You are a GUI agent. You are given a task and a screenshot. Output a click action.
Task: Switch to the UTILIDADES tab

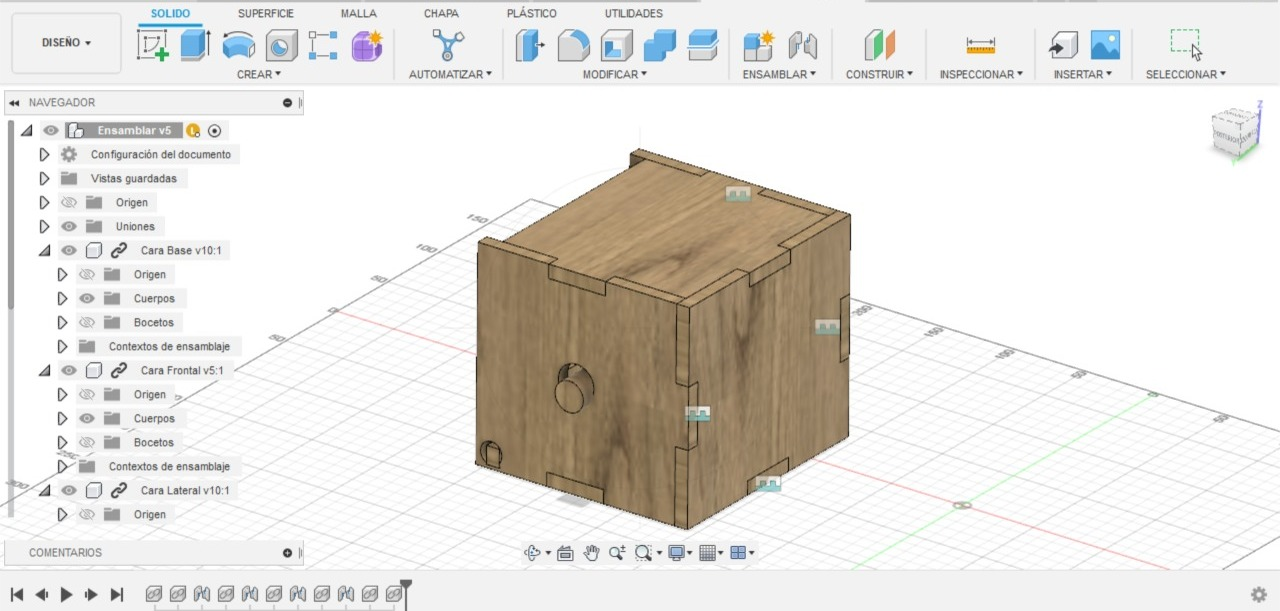pos(634,13)
